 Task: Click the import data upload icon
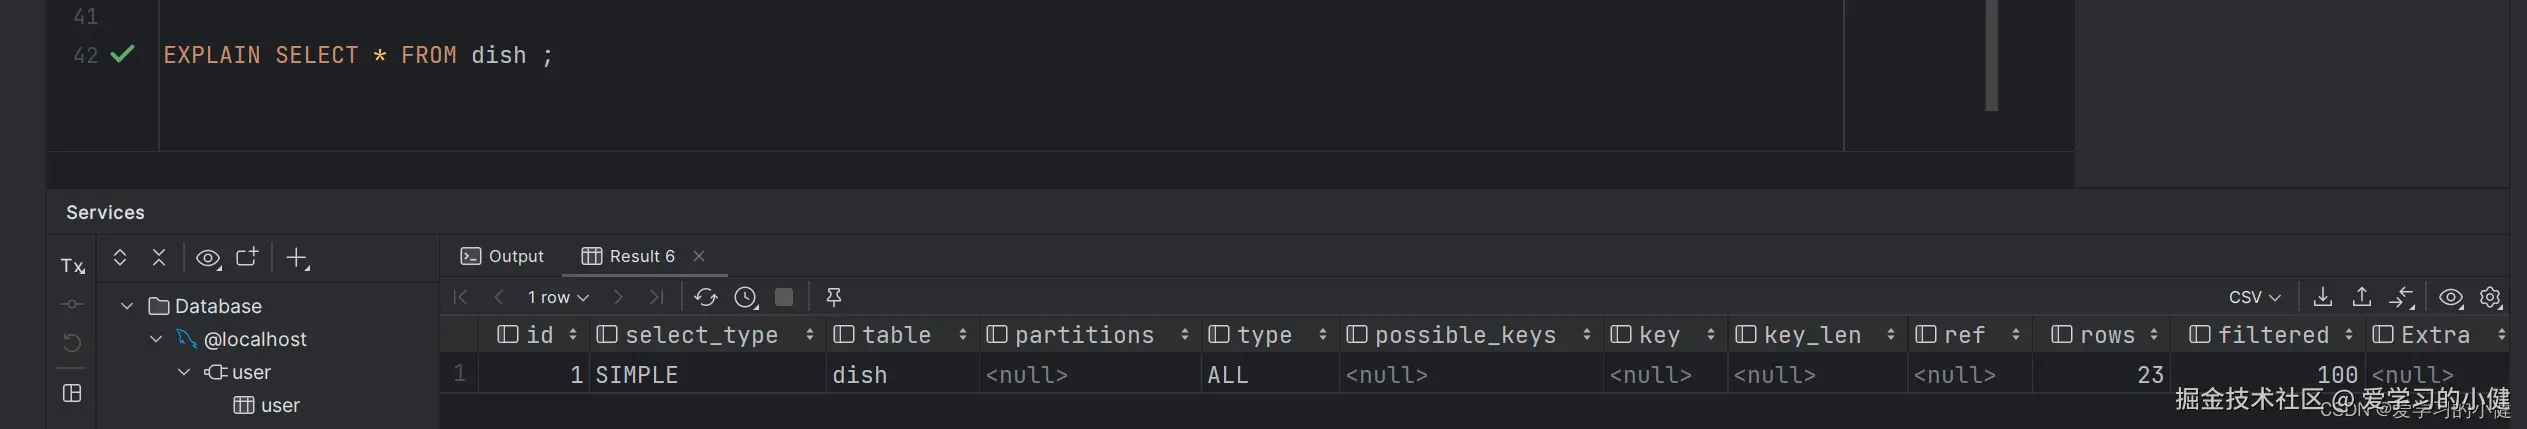(2362, 297)
